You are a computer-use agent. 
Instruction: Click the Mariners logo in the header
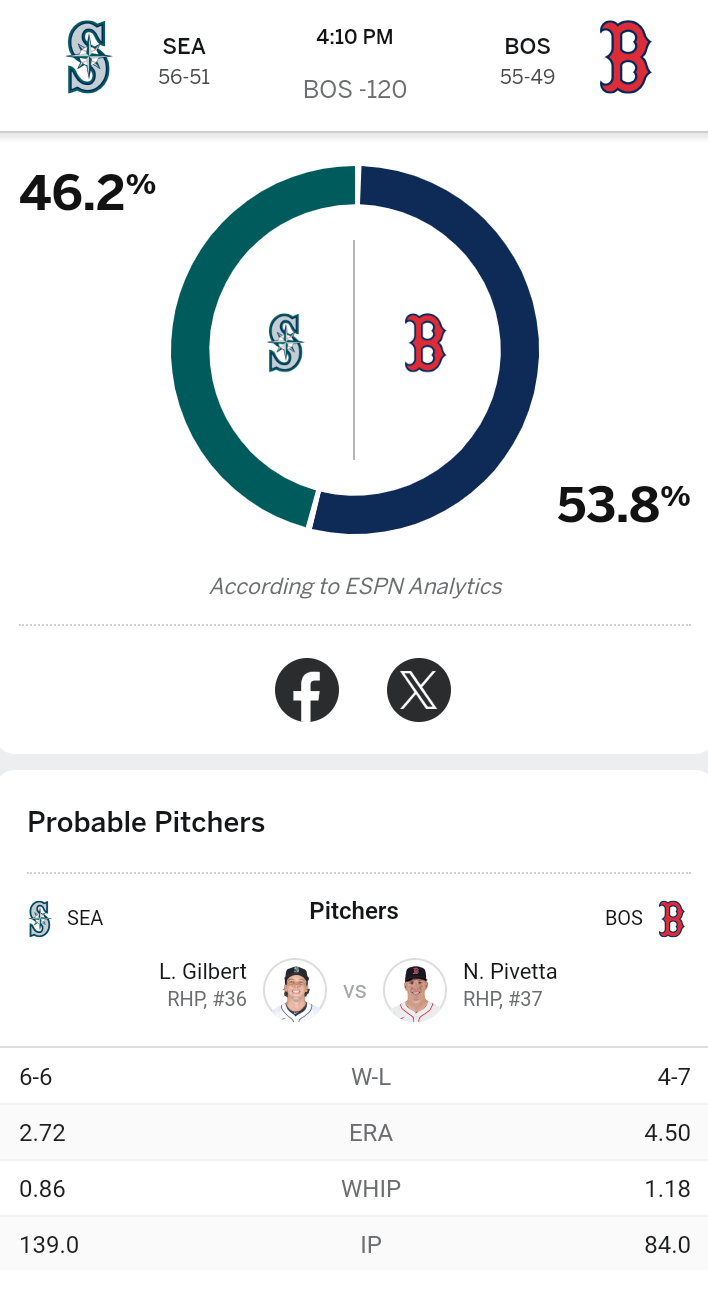(88, 57)
